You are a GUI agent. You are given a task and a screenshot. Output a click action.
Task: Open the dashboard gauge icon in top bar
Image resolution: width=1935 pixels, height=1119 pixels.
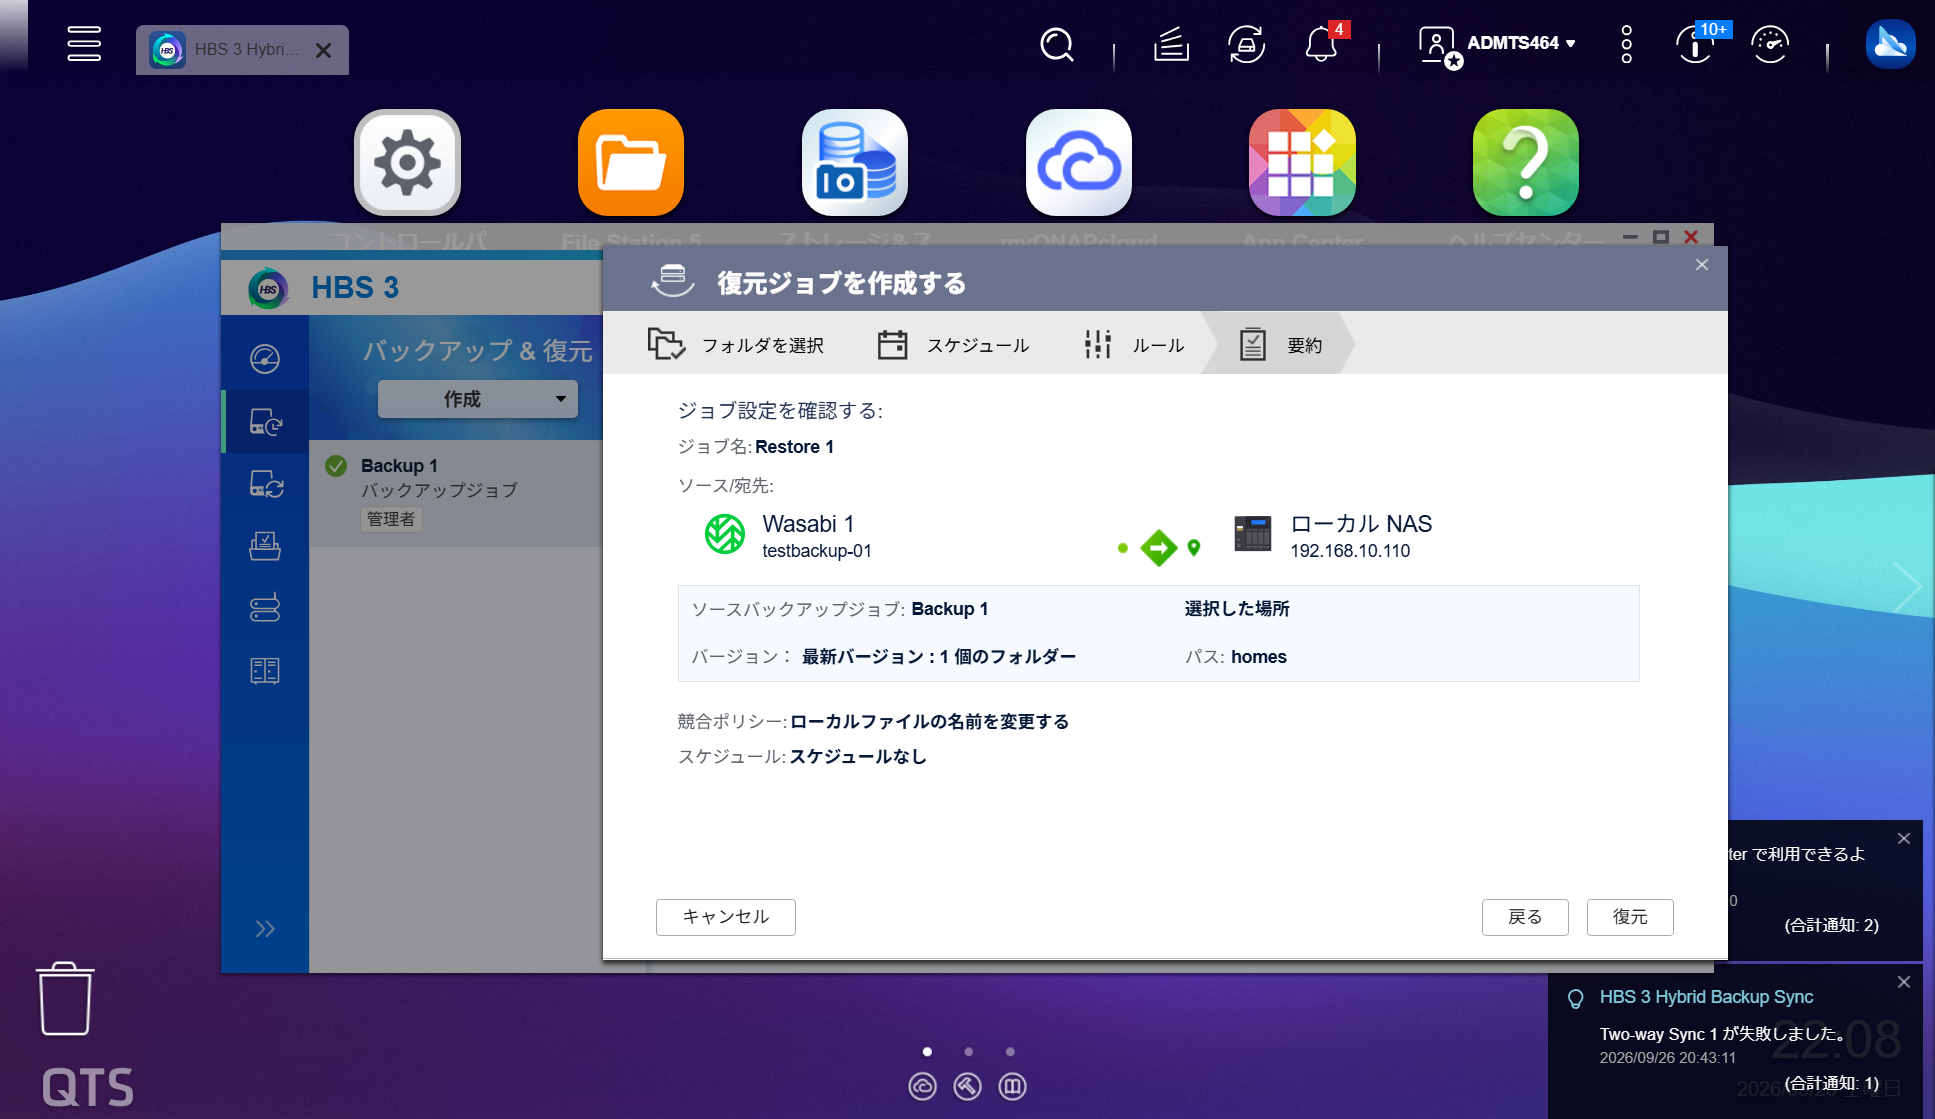click(x=1770, y=44)
